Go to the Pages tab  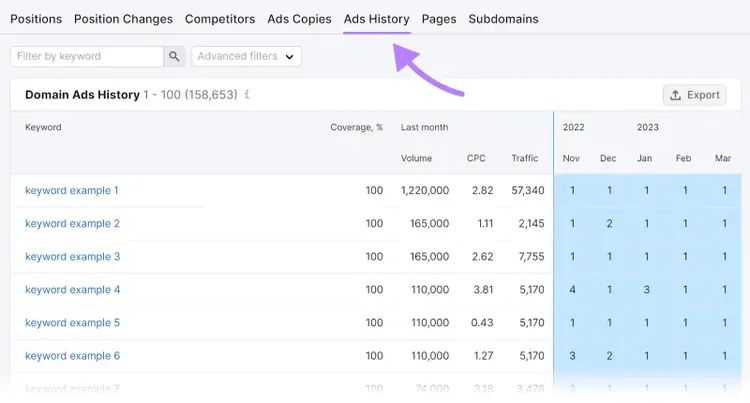[439, 19]
